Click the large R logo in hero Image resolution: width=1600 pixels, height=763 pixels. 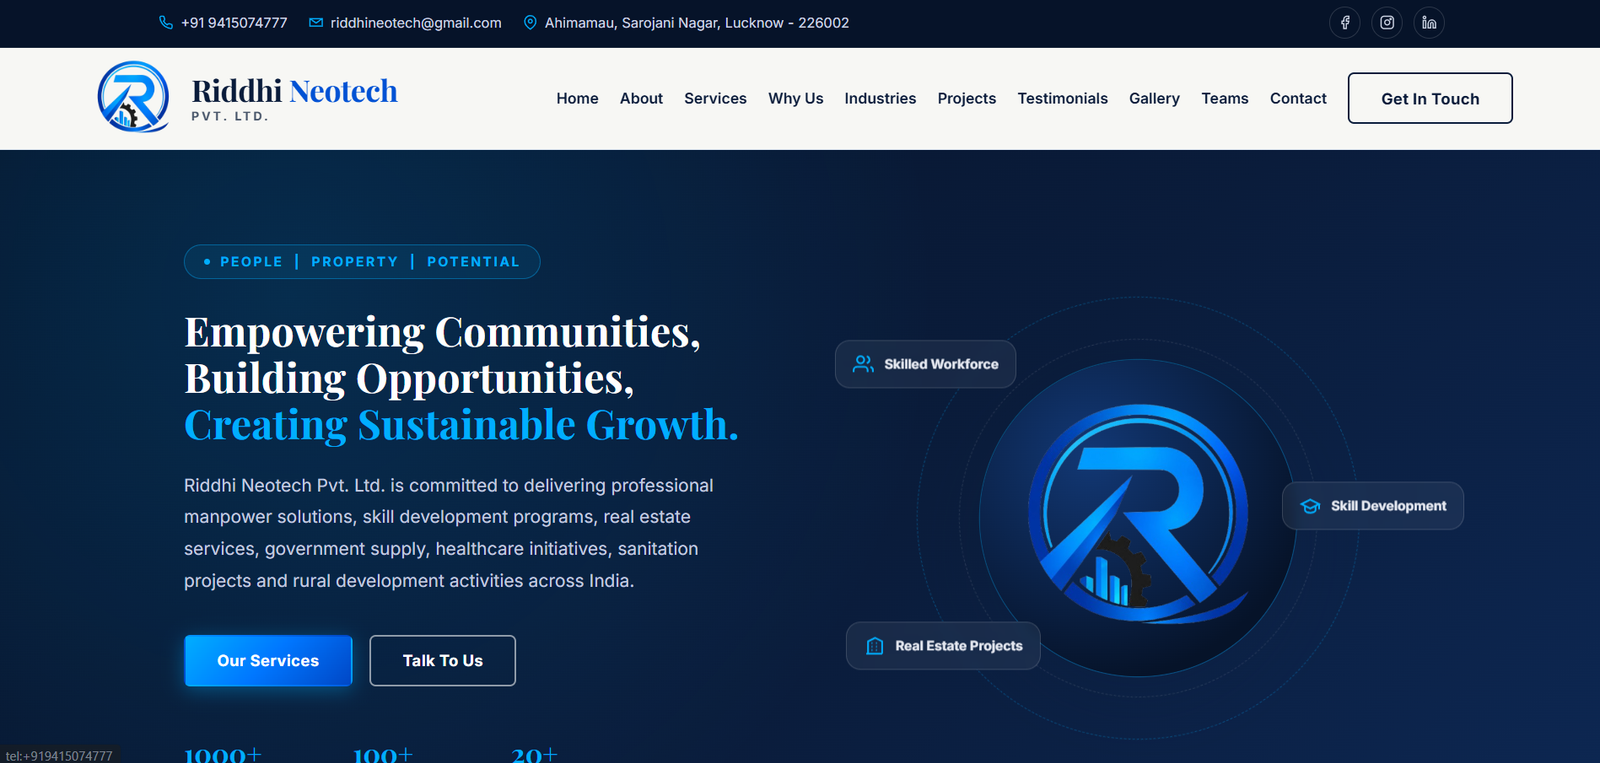pyautogui.click(x=1139, y=514)
